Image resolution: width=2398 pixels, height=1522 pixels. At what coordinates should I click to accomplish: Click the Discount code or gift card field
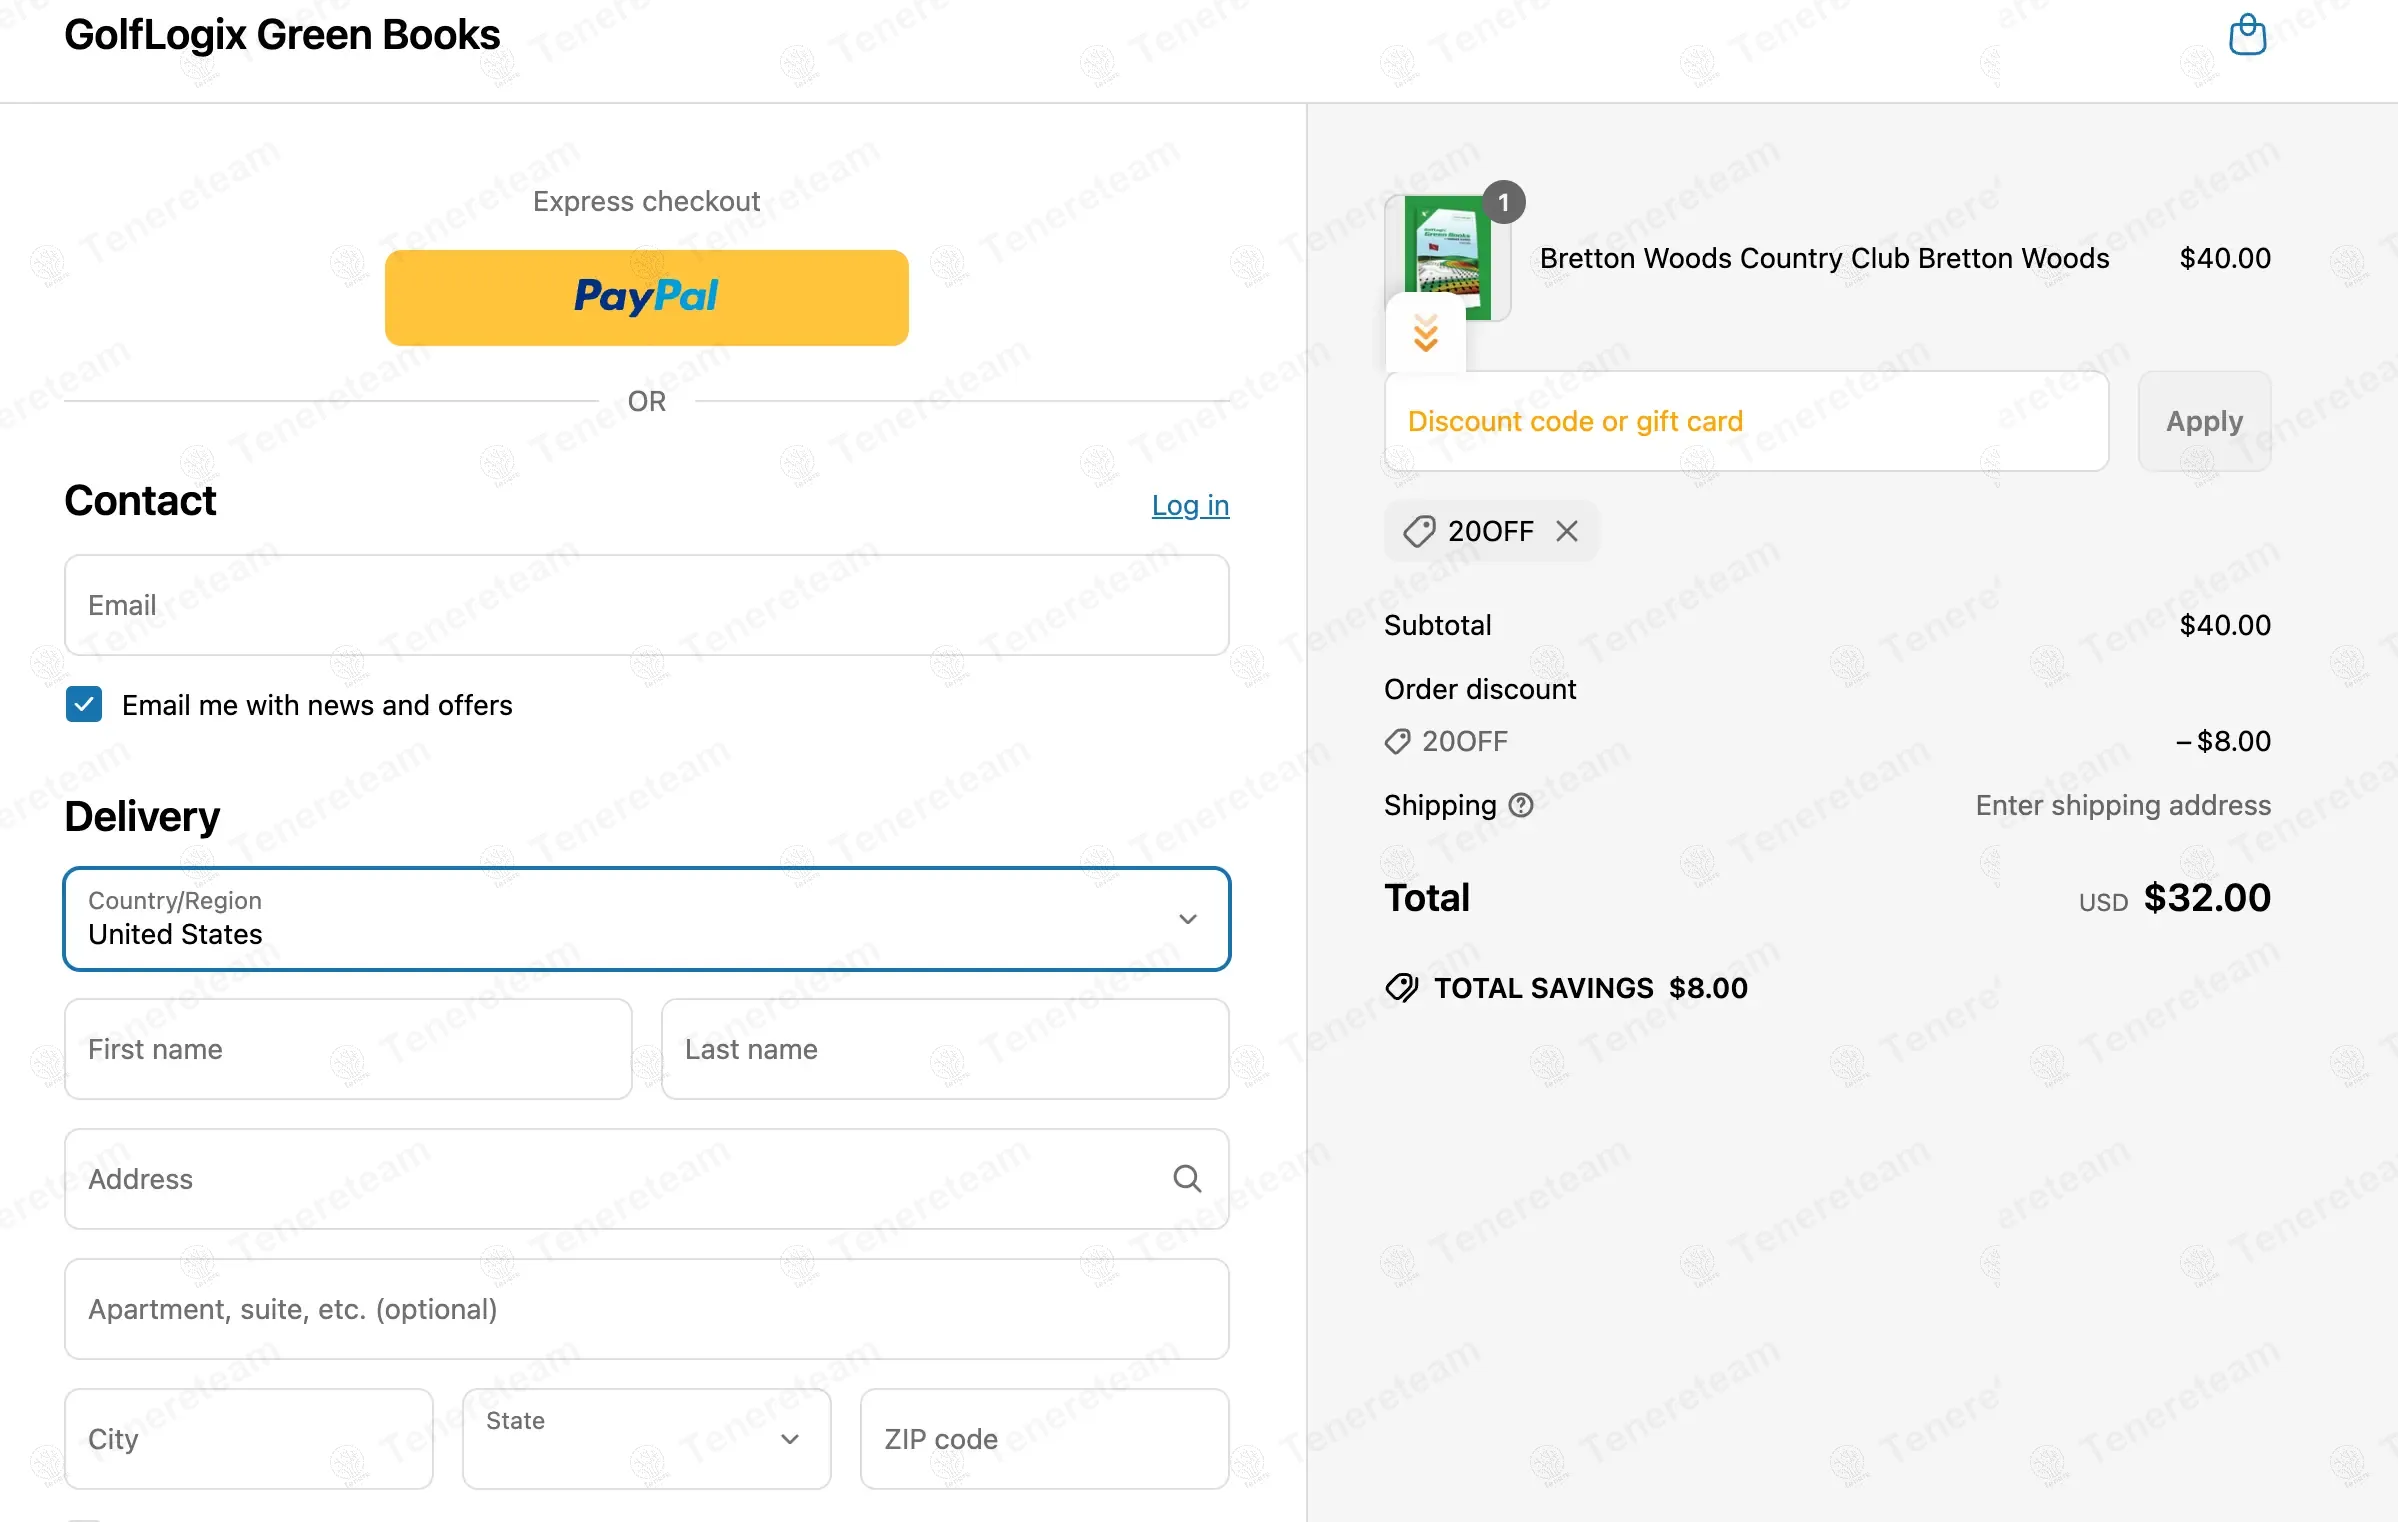tap(1747, 421)
